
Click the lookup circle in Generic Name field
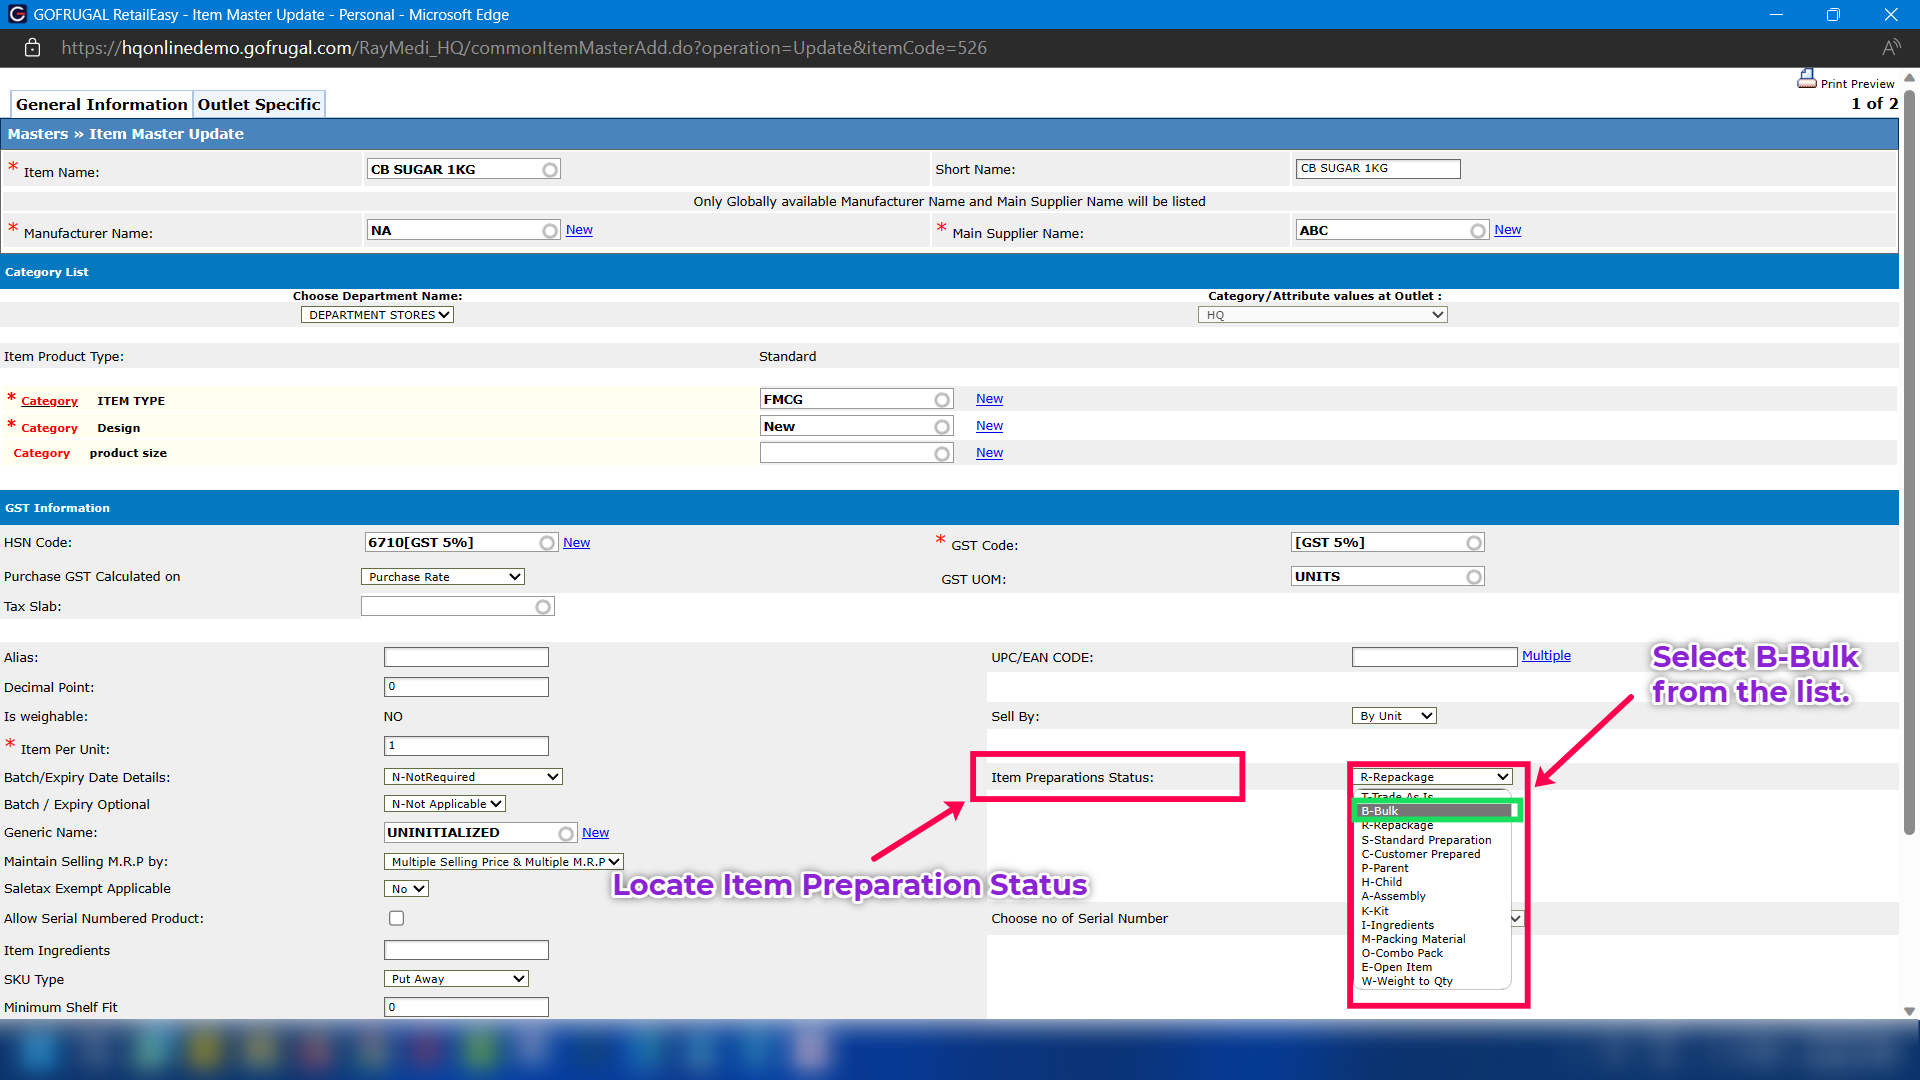click(x=566, y=833)
